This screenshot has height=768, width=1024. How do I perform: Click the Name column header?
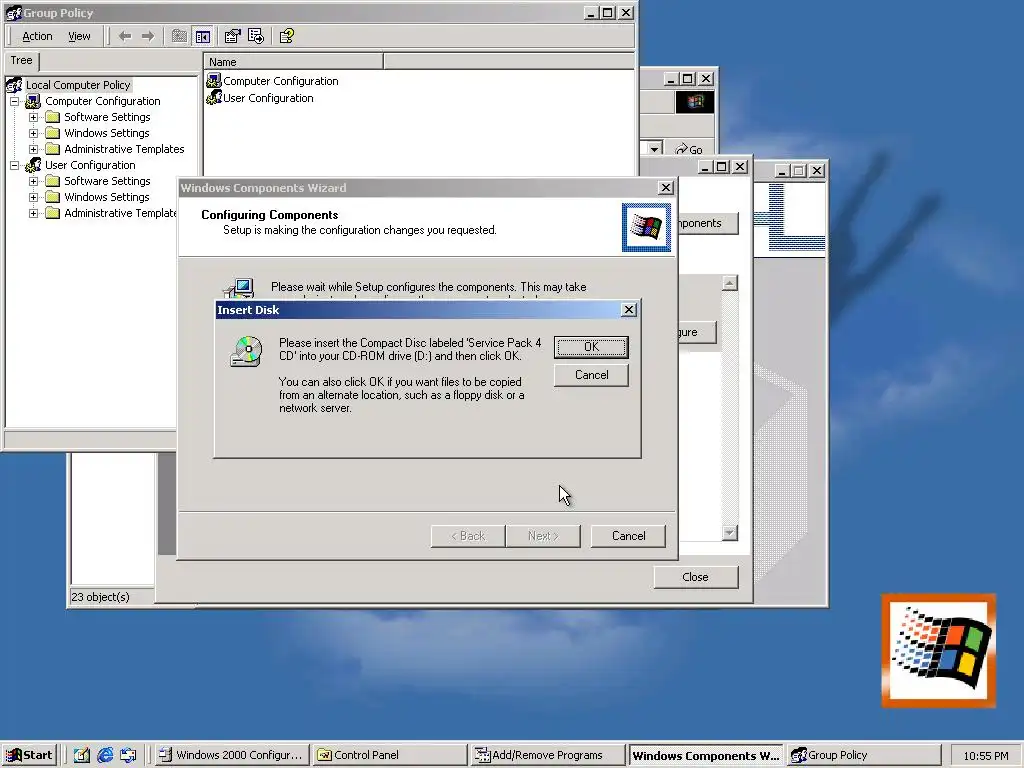pyautogui.click(x=293, y=62)
